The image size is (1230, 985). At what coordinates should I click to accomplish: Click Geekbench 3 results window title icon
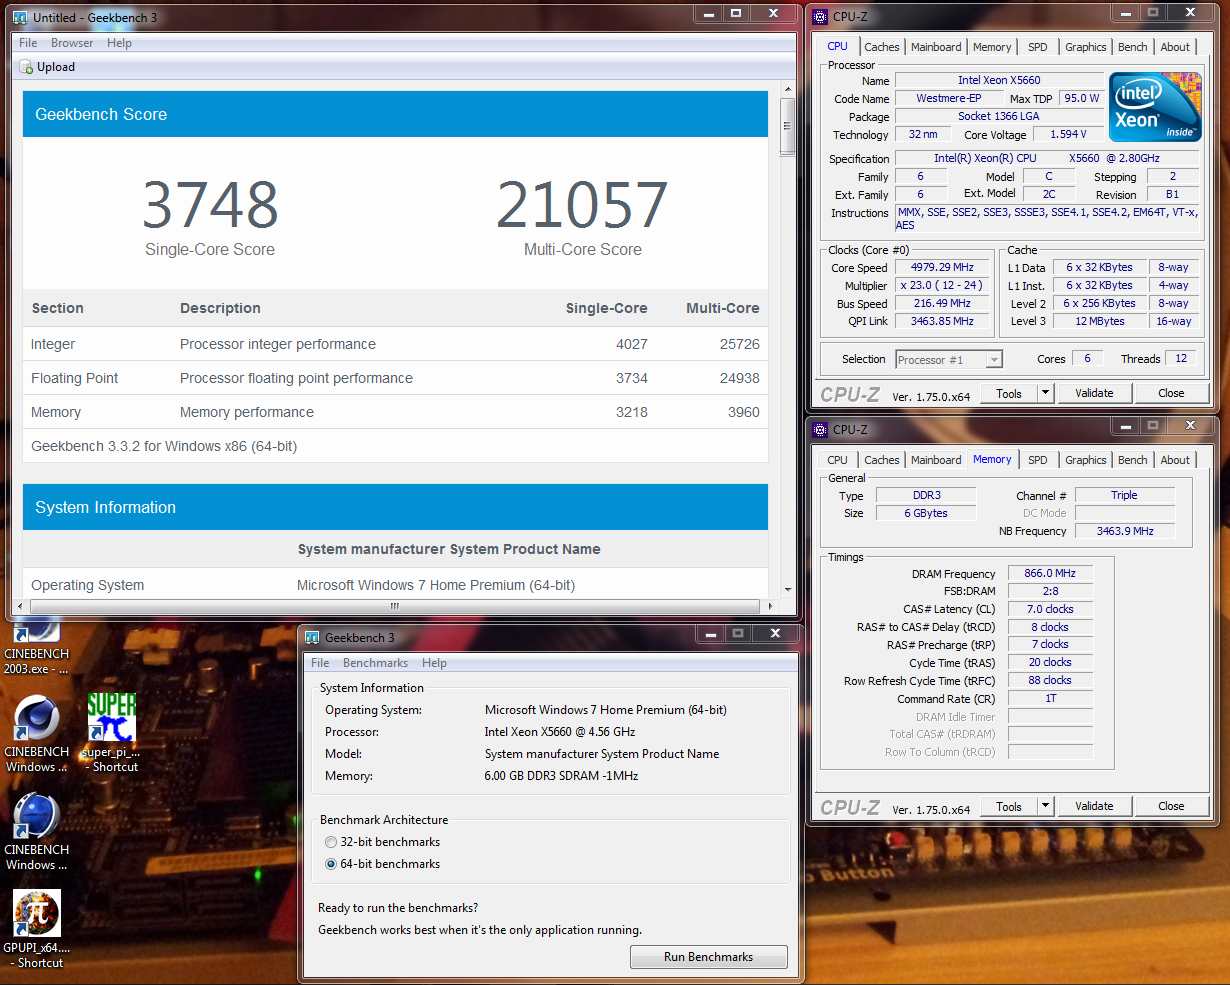click(x=20, y=17)
